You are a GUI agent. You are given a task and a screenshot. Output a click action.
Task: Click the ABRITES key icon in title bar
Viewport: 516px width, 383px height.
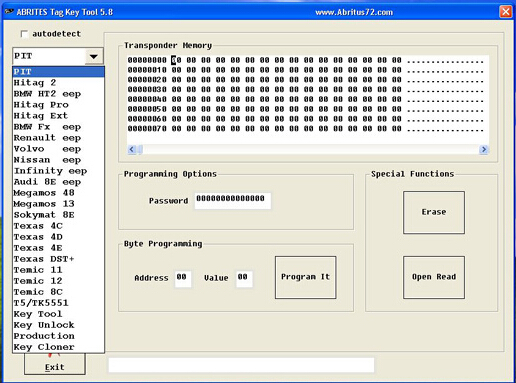(9, 12)
